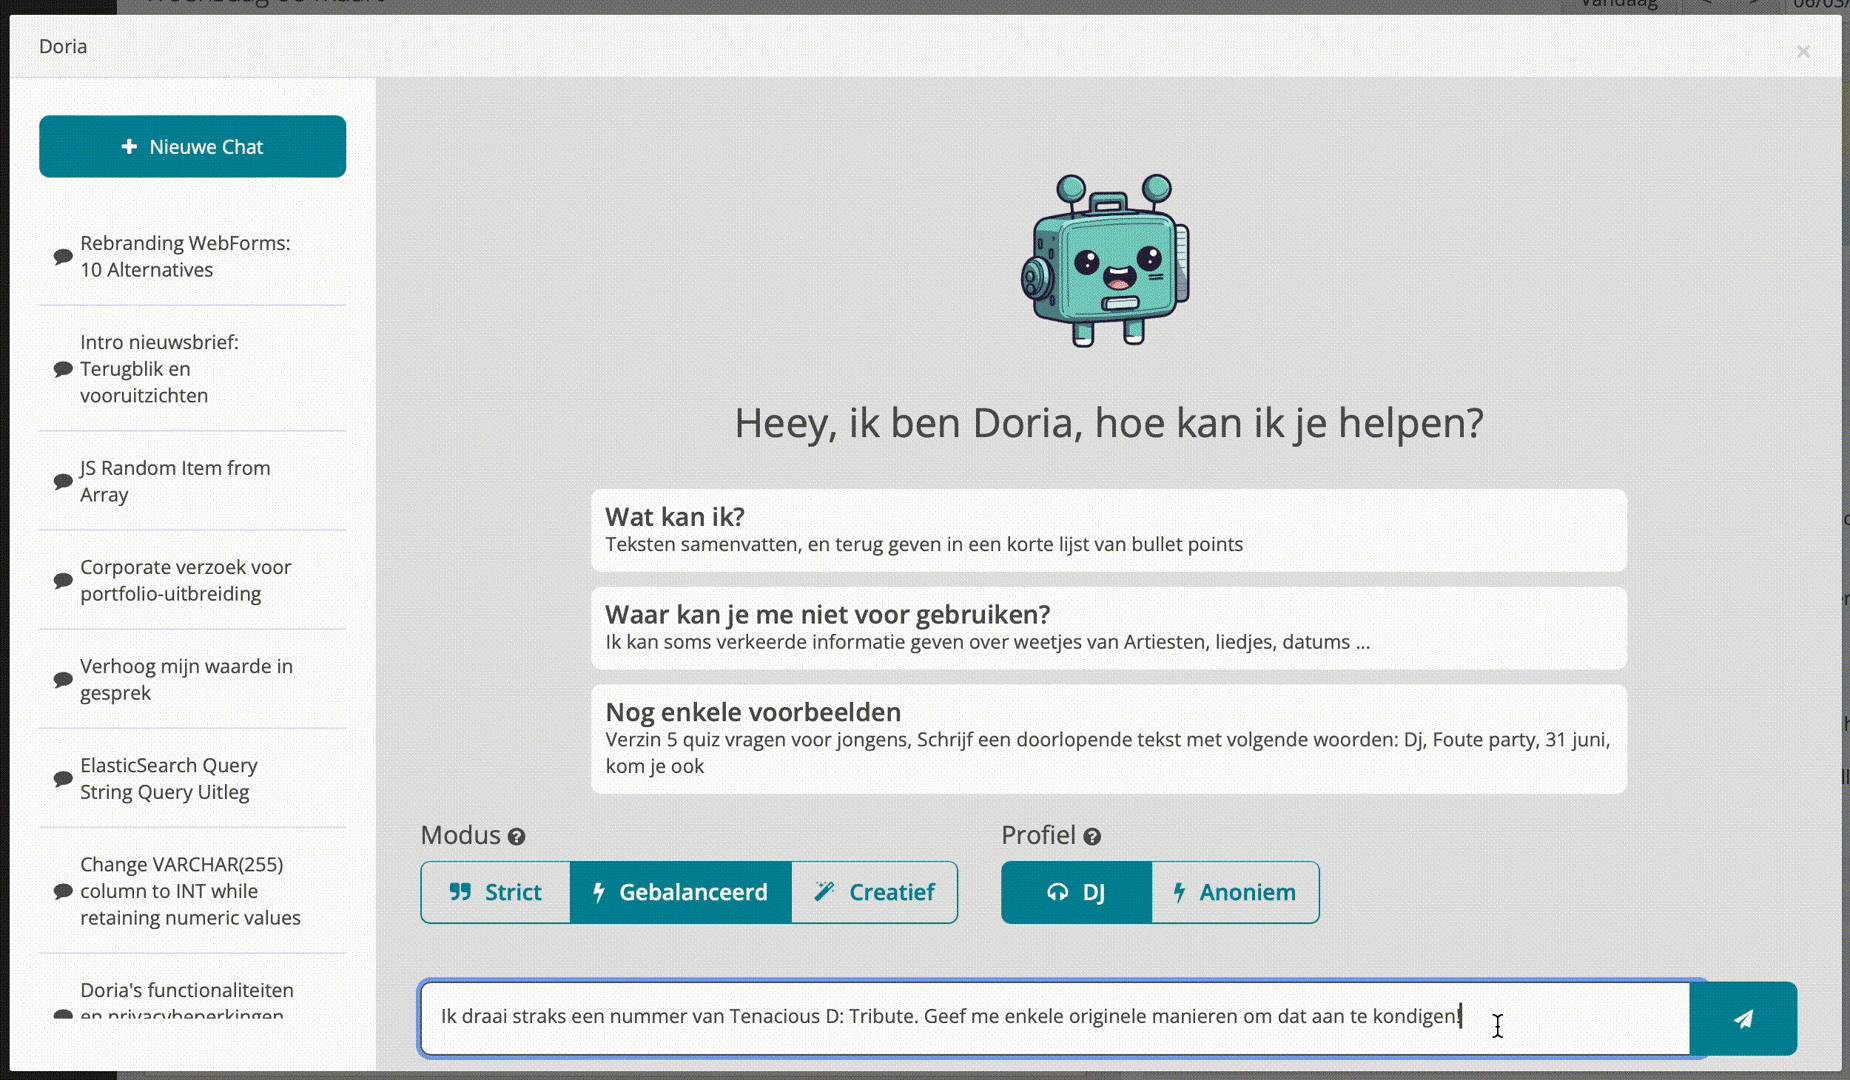Click speech bubble icon next to Rebranding WebForms
1850x1080 pixels.
[x=63, y=257]
